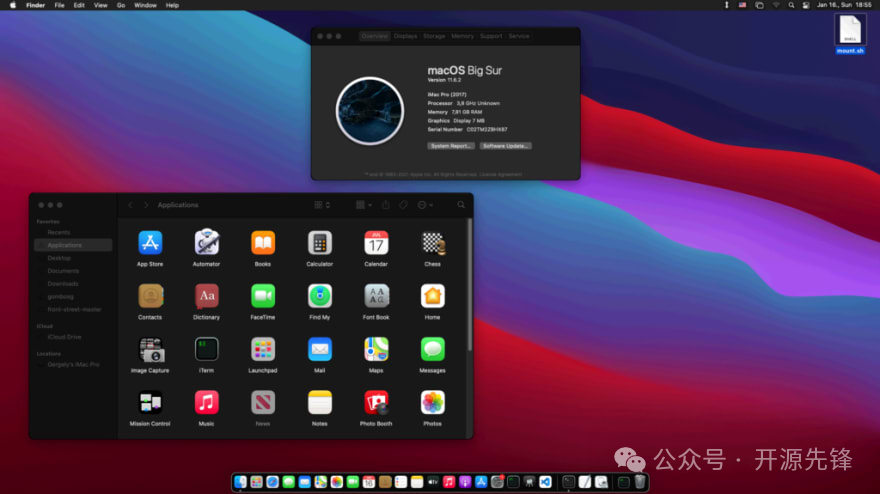Open App Store in the Applications window
Image resolution: width=880 pixels, height=494 pixels.
click(150, 243)
